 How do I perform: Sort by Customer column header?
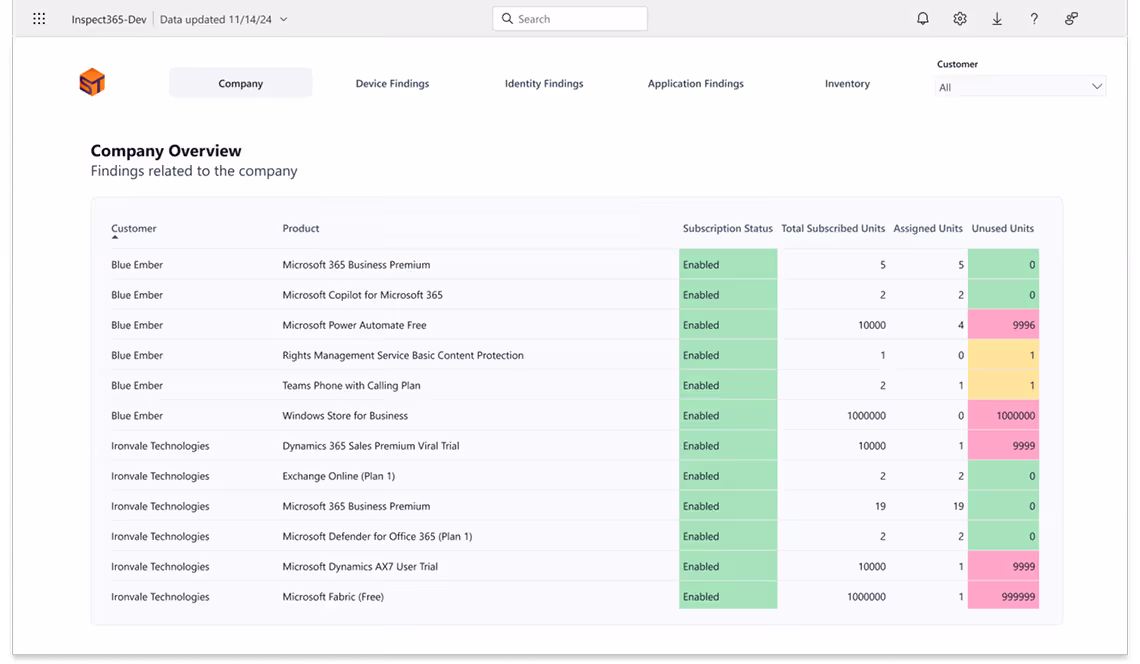point(134,228)
